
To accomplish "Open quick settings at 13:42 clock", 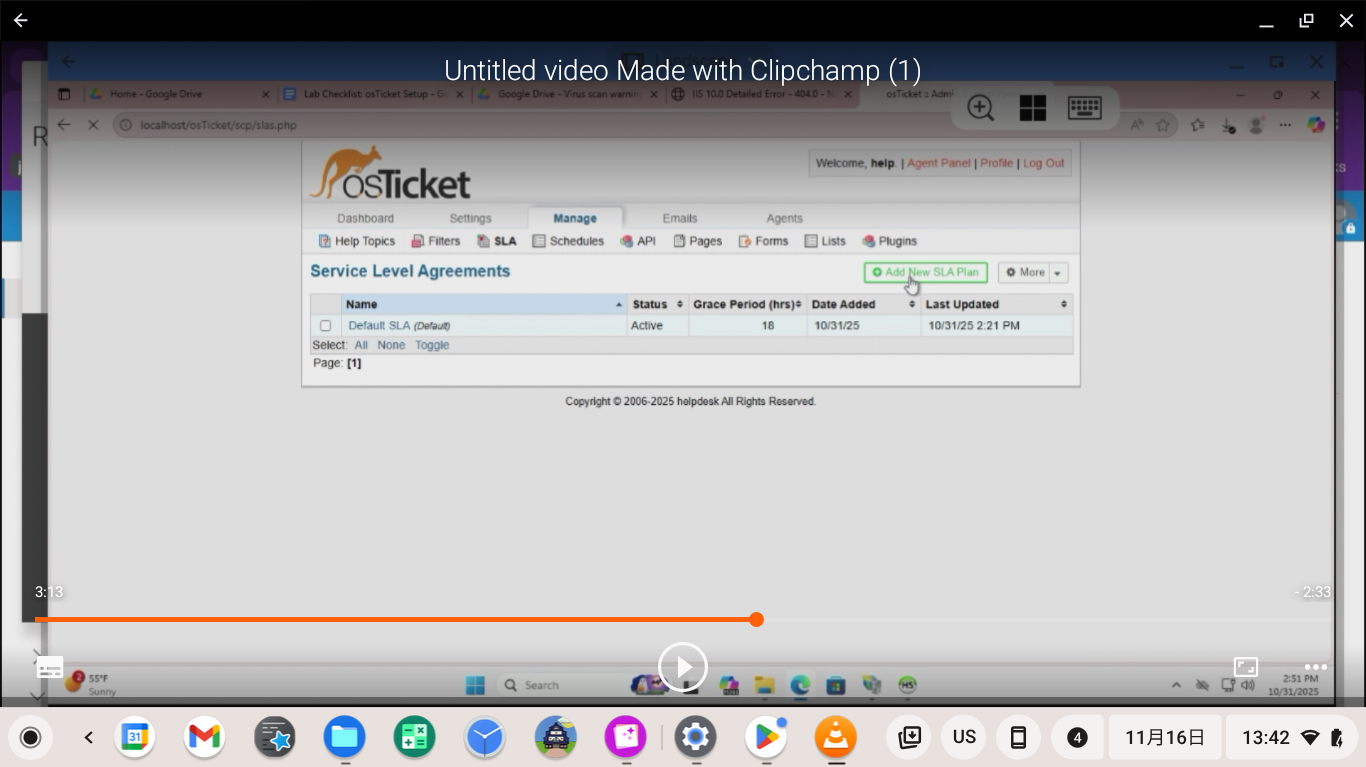I will pyautogui.click(x=1292, y=738).
